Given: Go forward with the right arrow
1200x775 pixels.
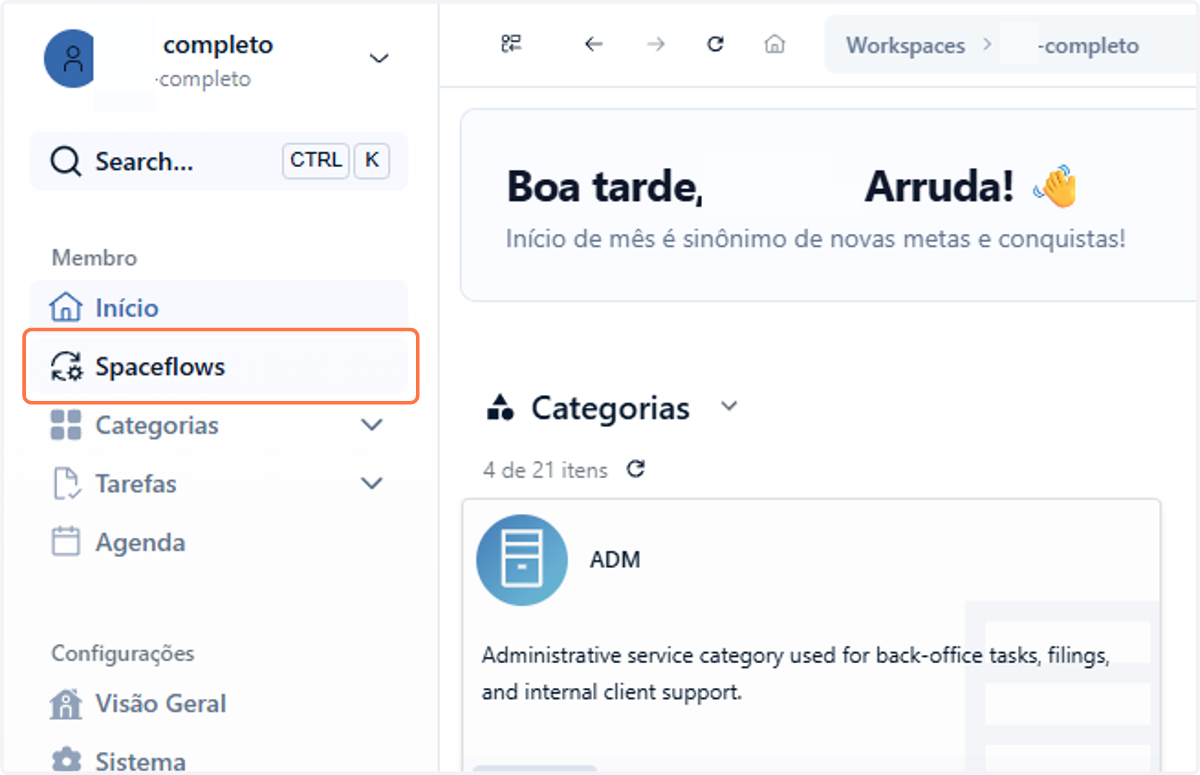Looking at the screenshot, I should pyautogui.click(x=656, y=44).
